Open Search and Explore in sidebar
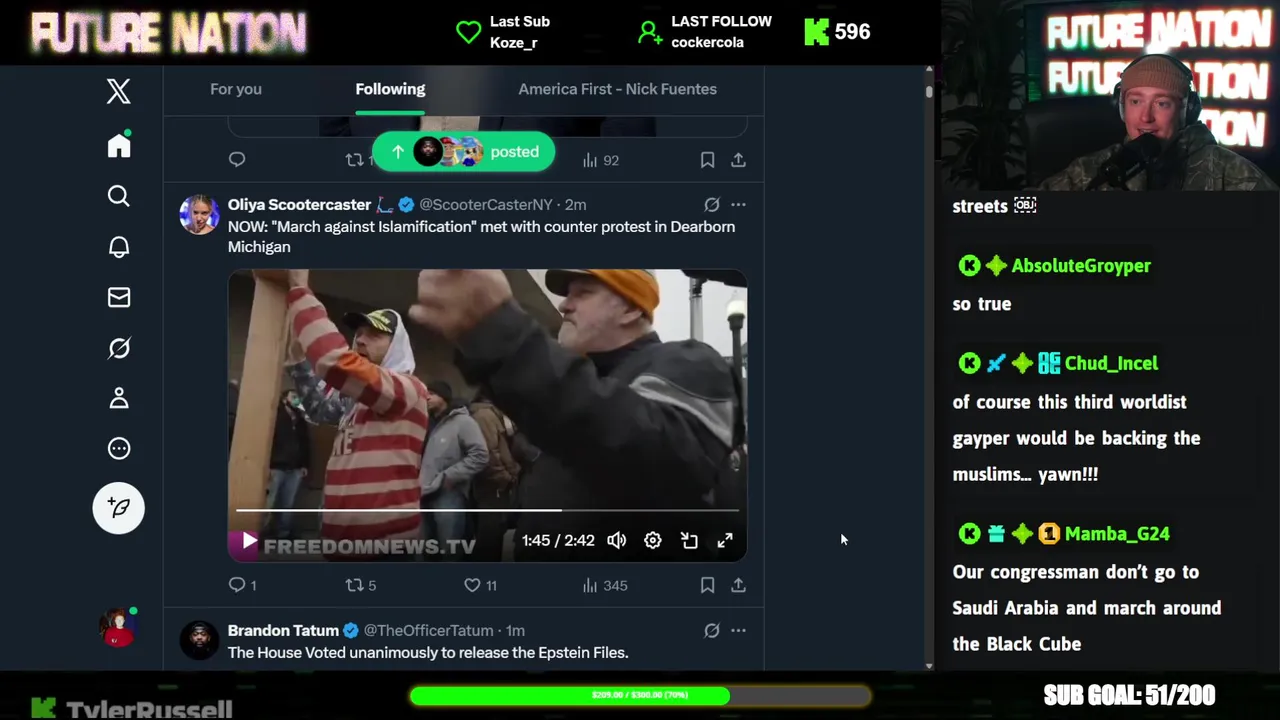1280x720 pixels. [119, 196]
